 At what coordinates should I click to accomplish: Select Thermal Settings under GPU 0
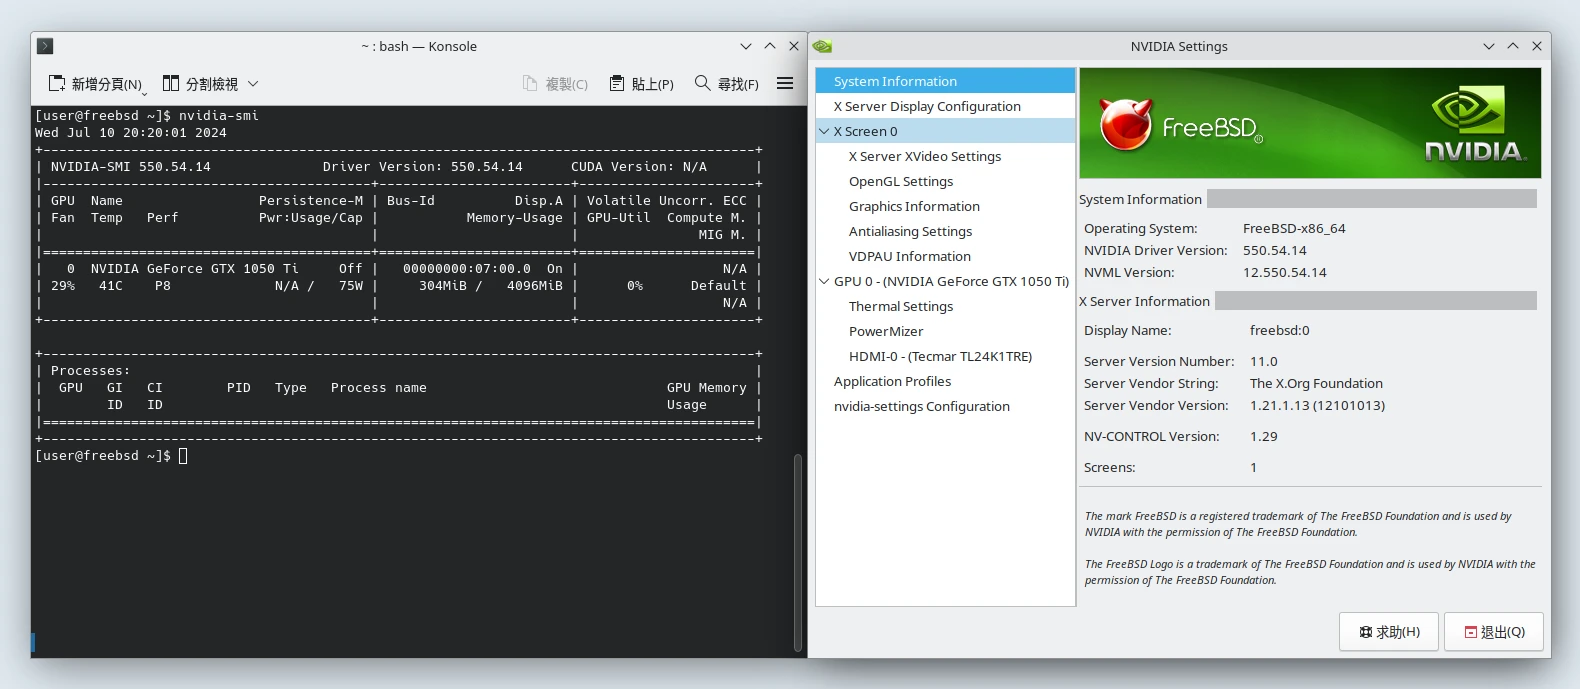coord(901,307)
